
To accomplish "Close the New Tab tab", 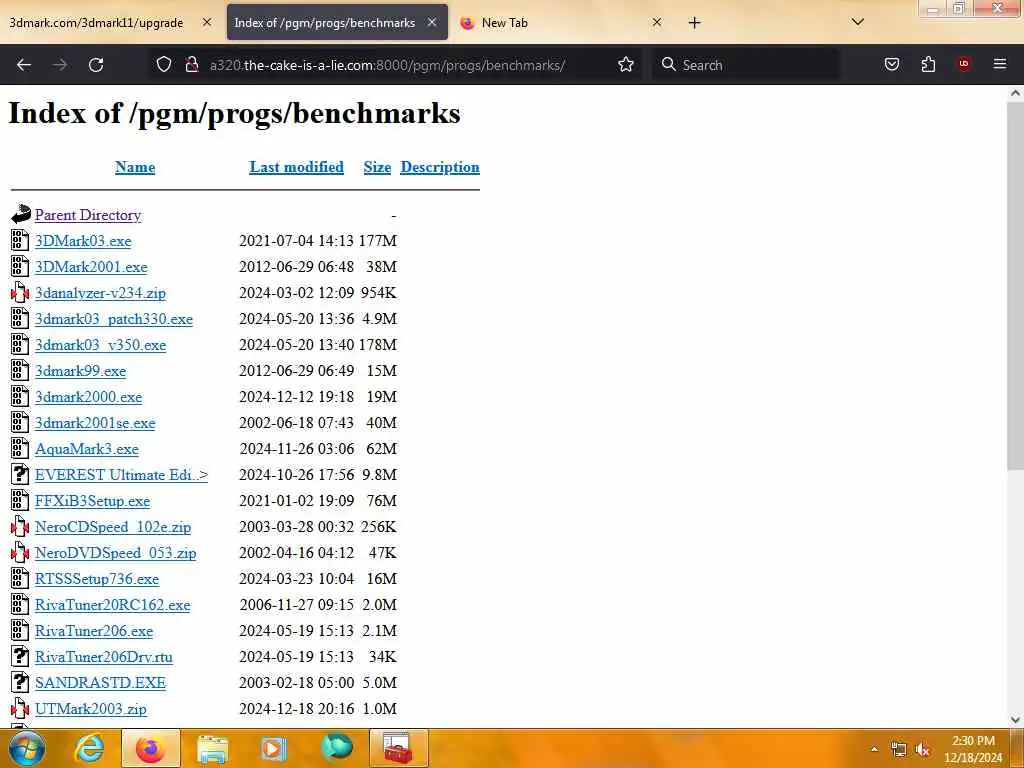I will coord(657,22).
